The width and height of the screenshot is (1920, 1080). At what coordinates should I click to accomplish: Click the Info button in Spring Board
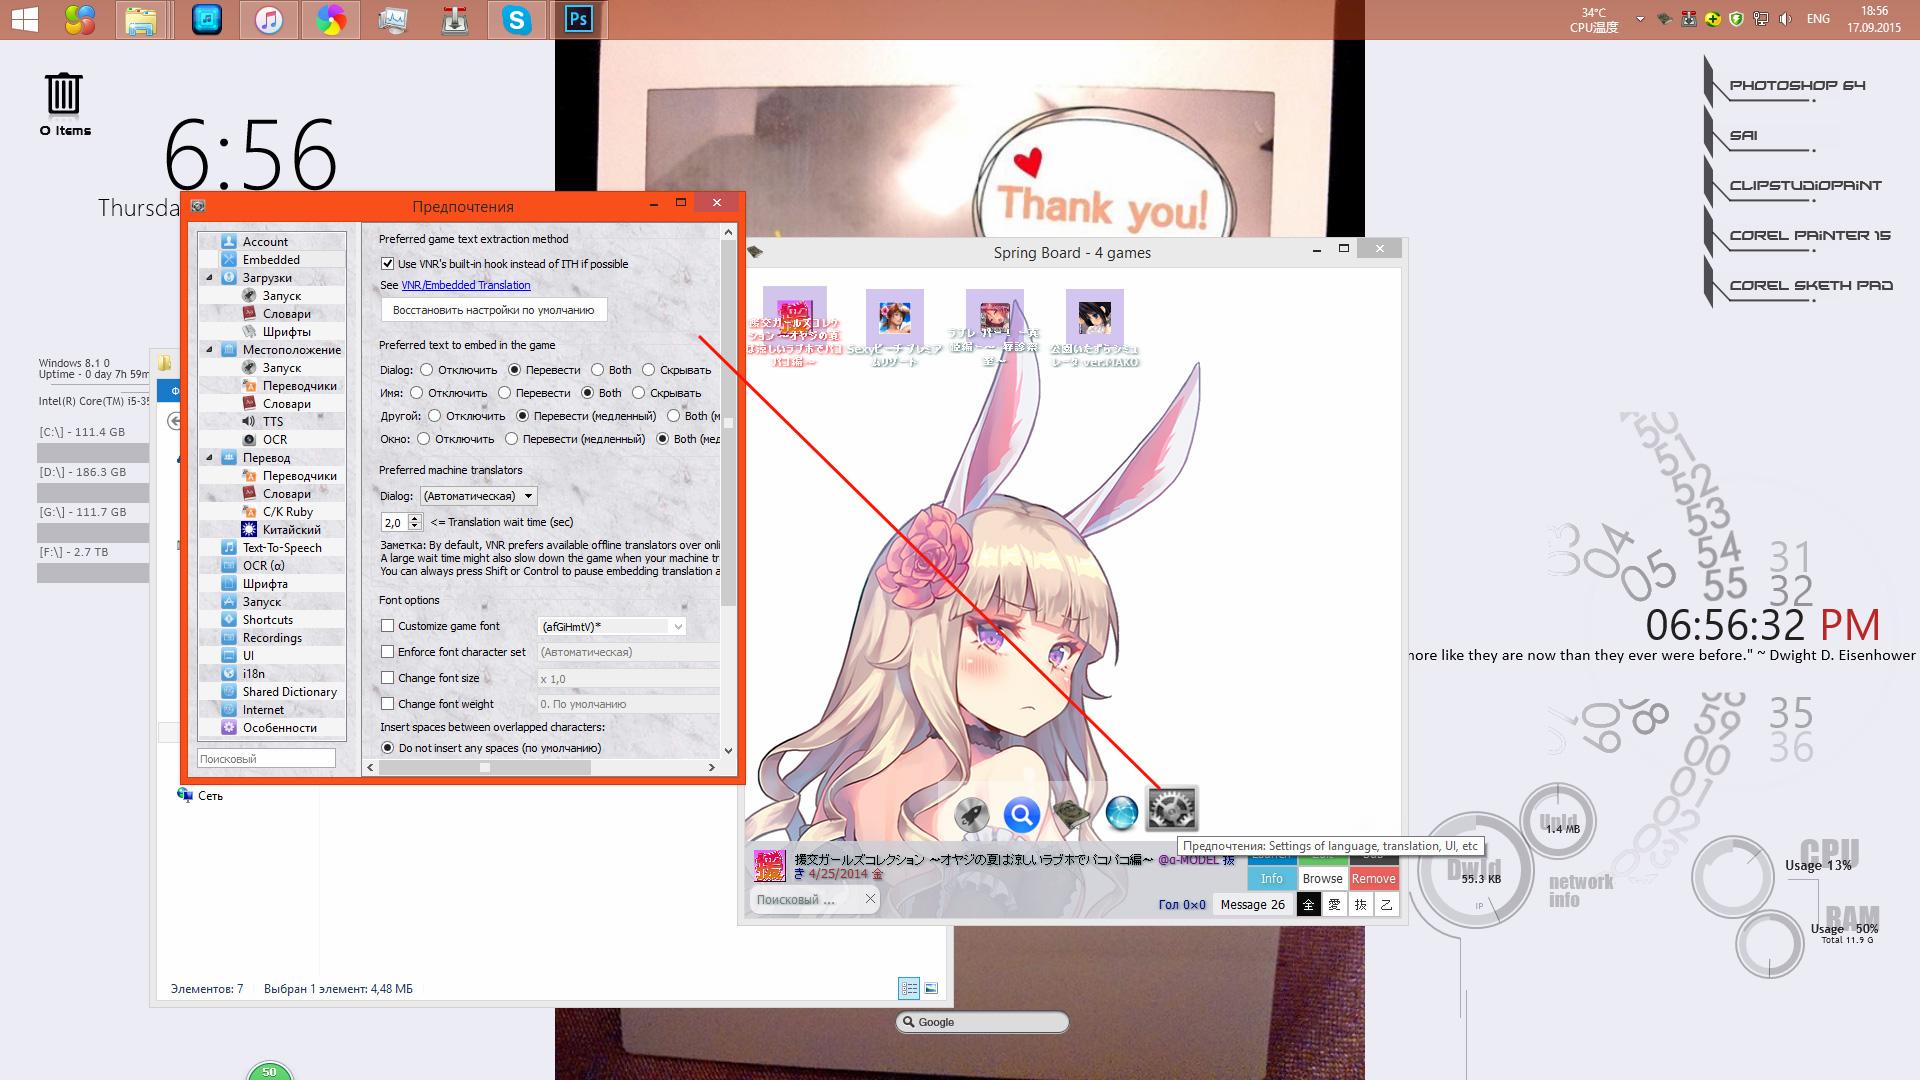[1271, 879]
